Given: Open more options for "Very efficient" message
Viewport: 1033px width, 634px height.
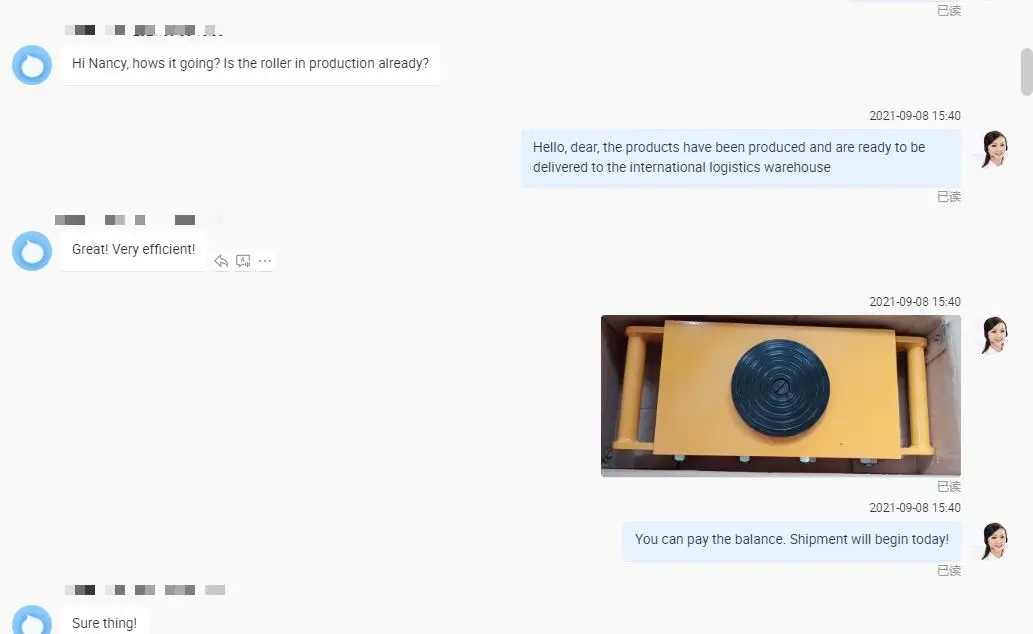Looking at the screenshot, I should point(265,261).
